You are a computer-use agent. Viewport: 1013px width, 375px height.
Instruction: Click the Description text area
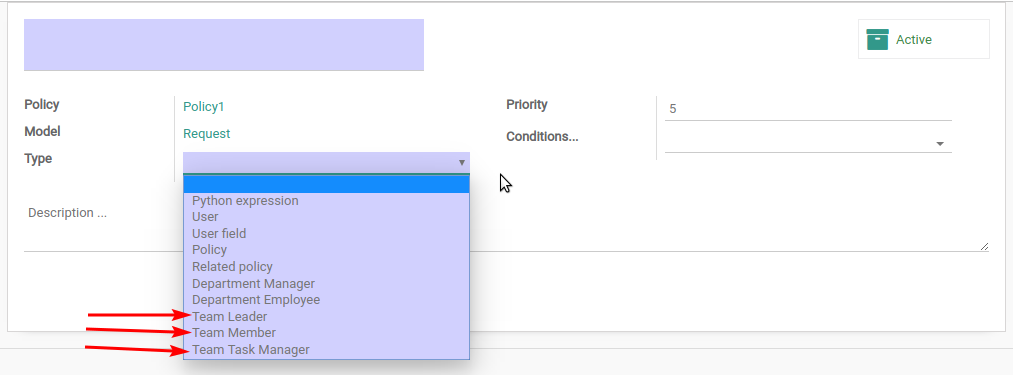click(x=506, y=226)
